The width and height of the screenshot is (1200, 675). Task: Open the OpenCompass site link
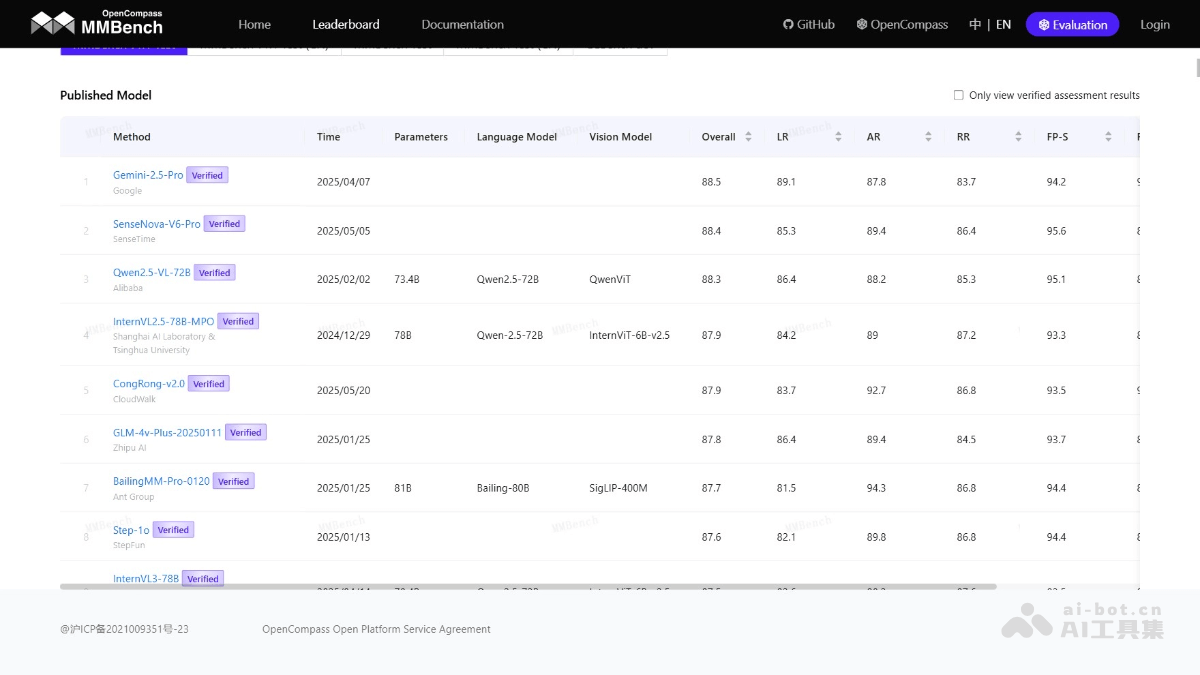[x=902, y=24]
